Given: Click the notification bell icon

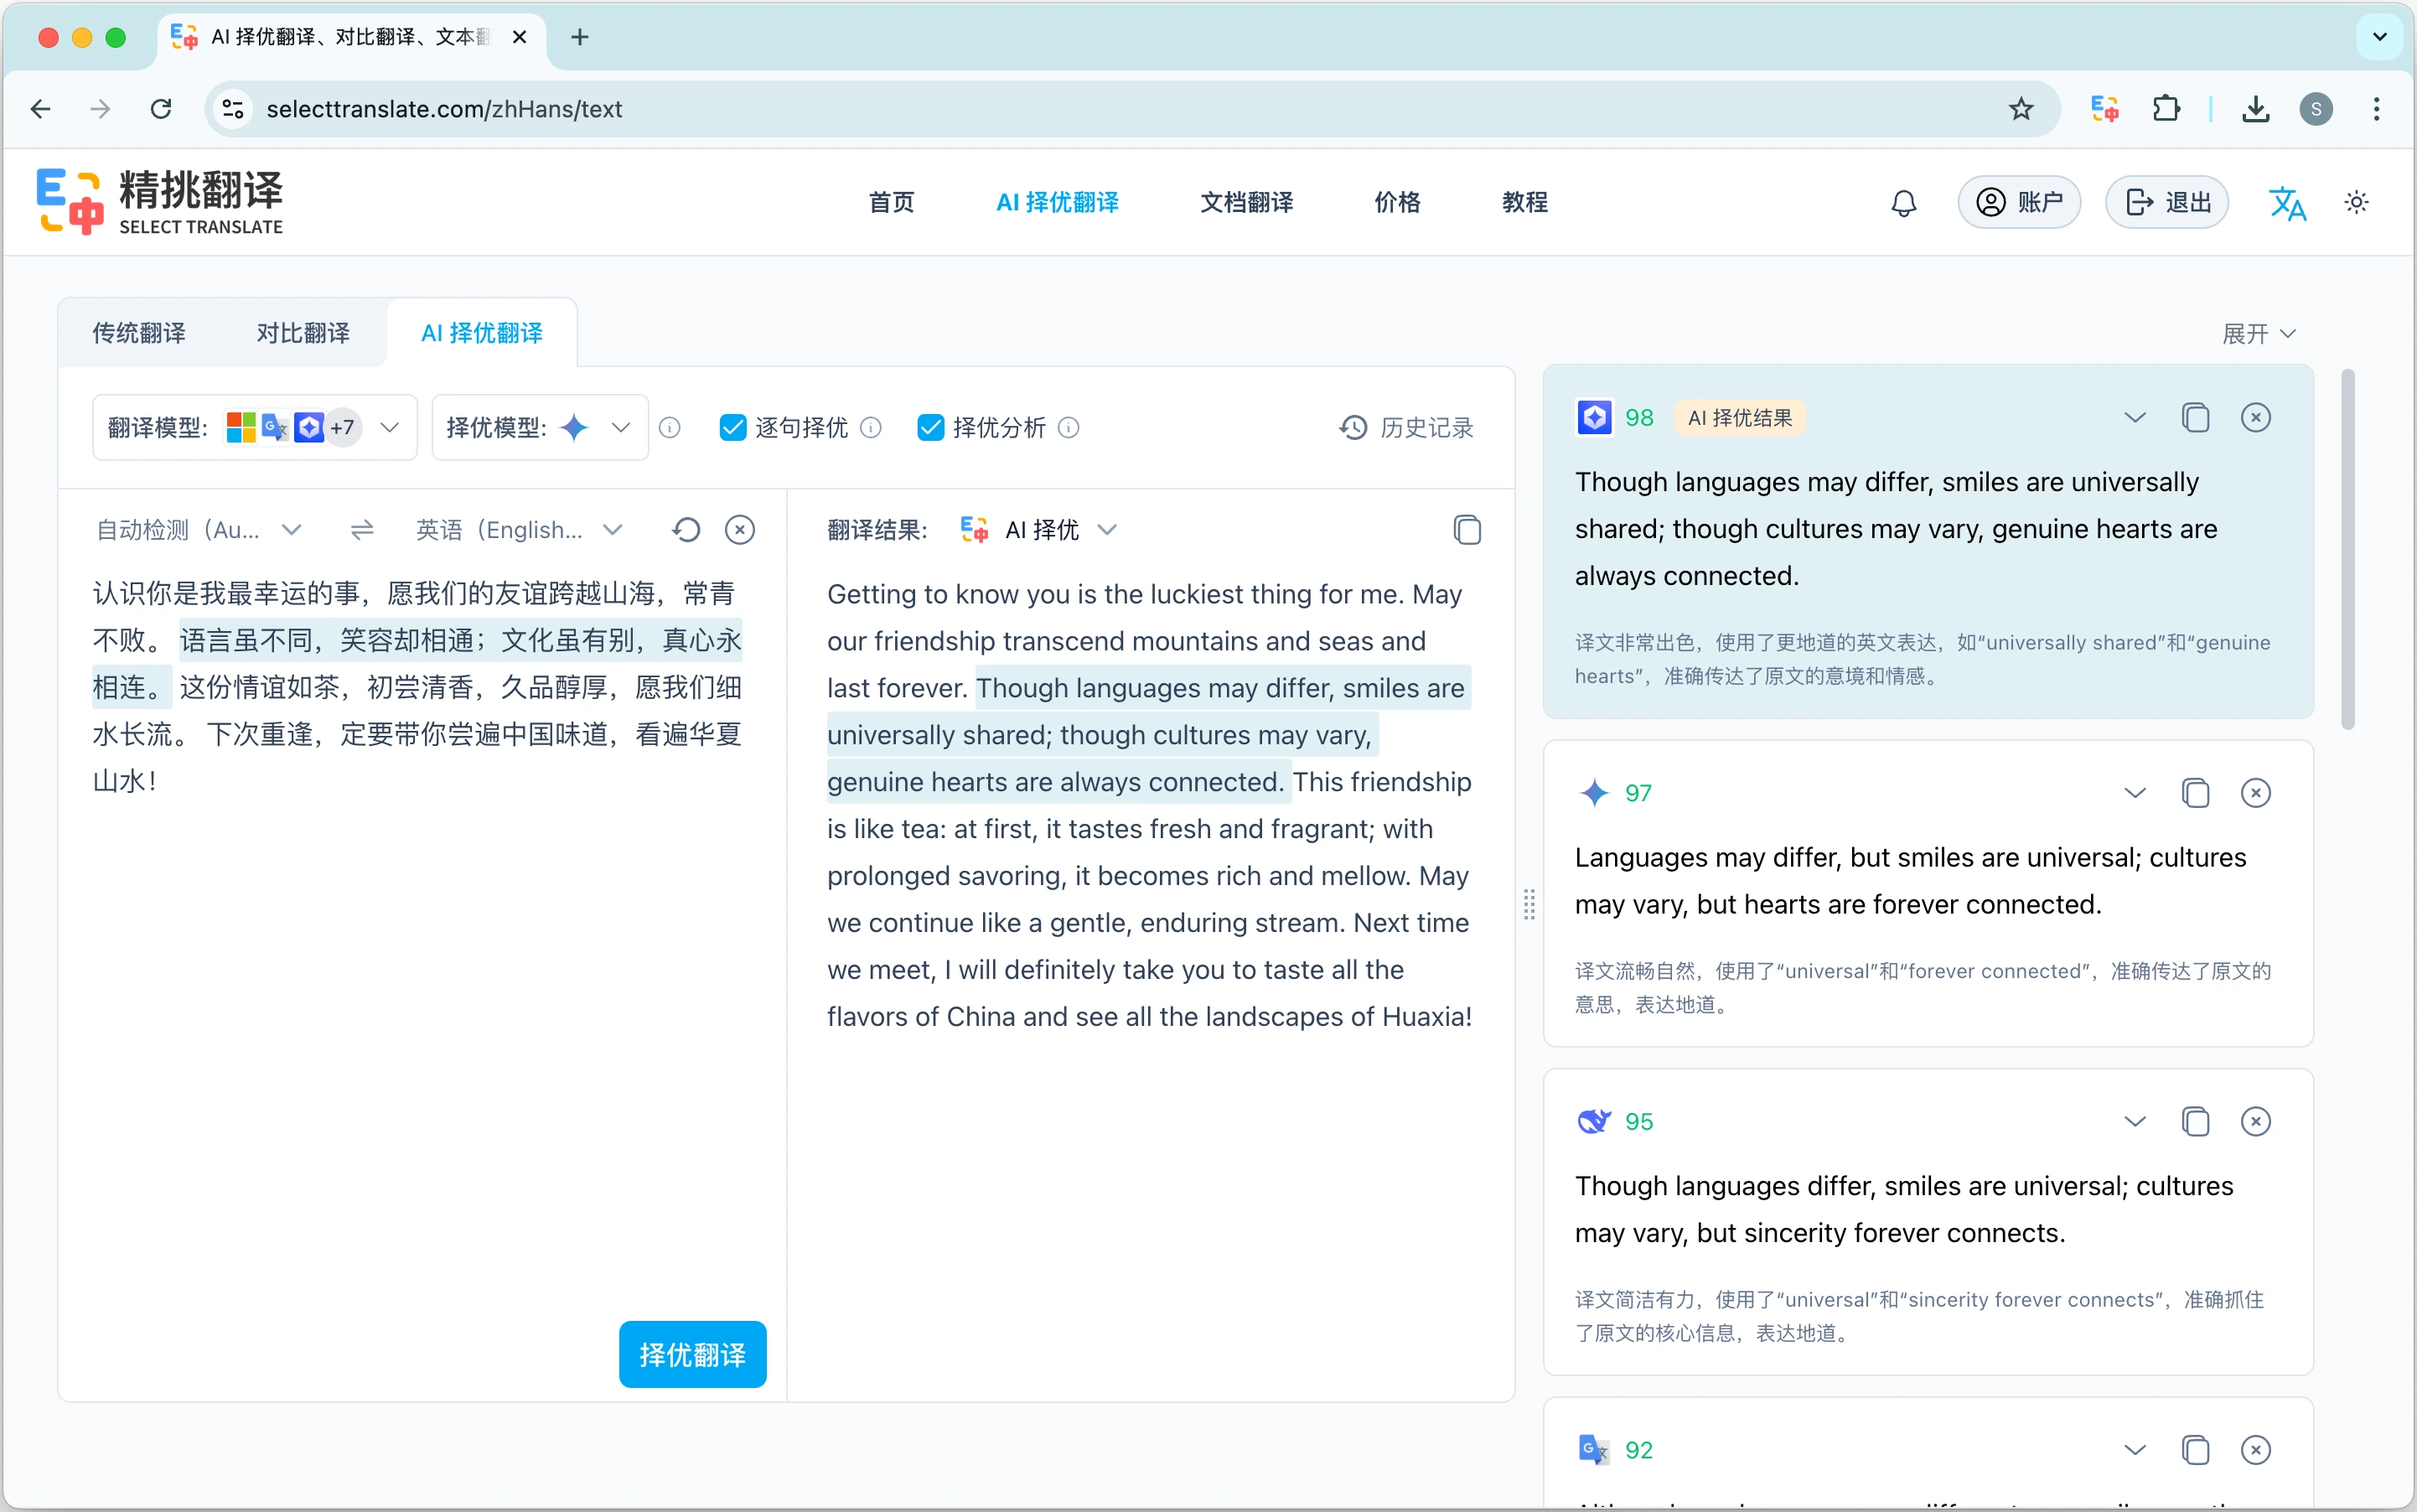Looking at the screenshot, I should point(1903,203).
